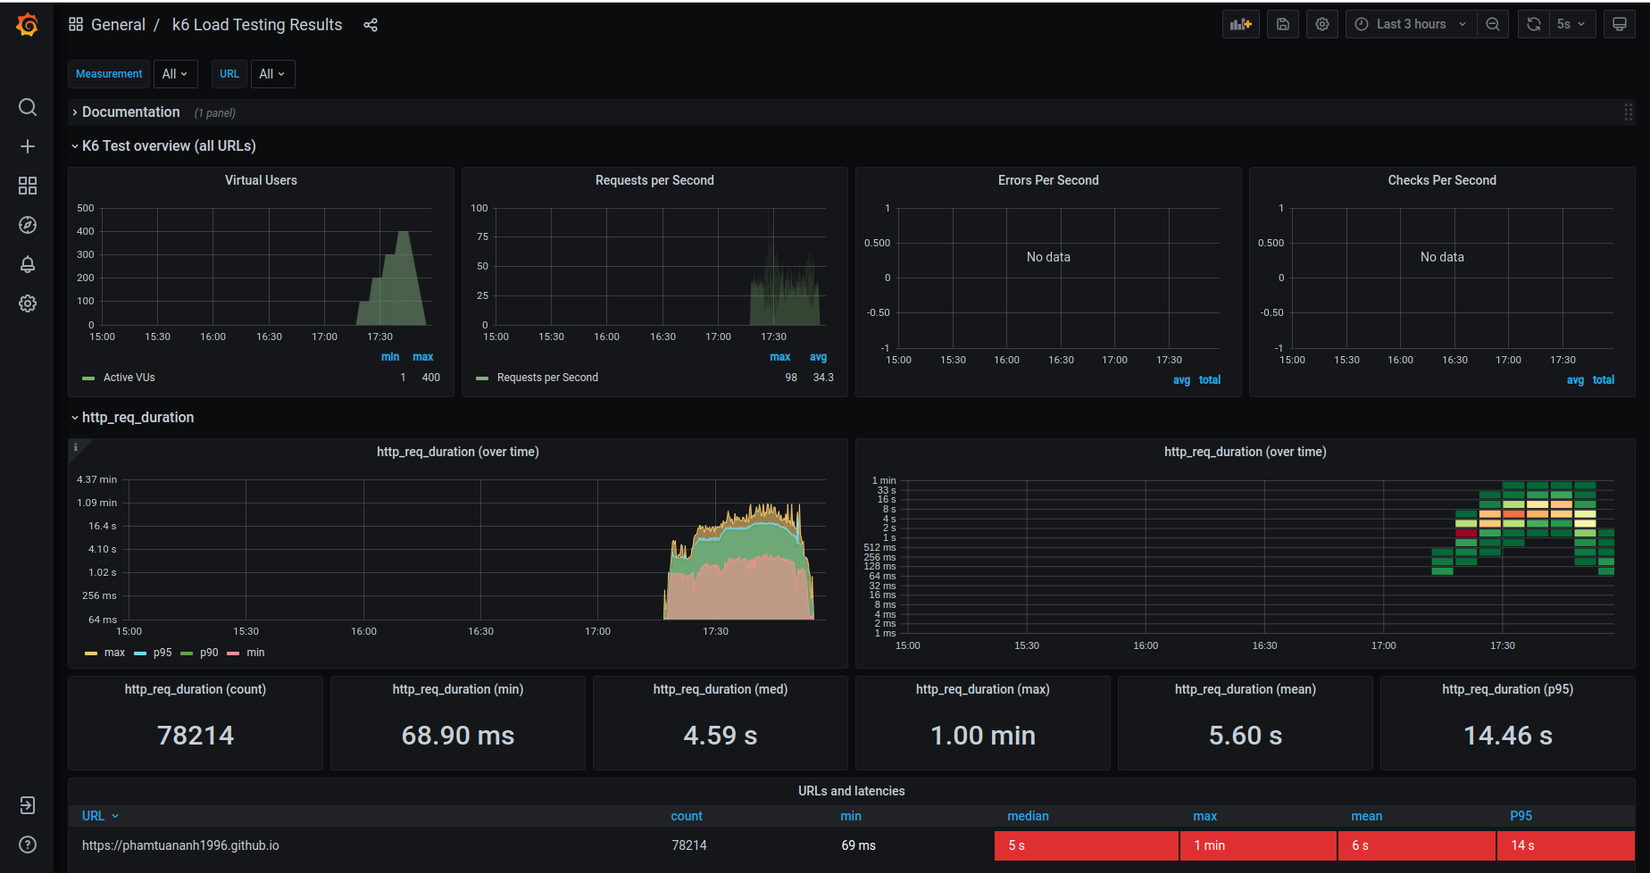Open the search dashboards icon in sidebar
1650x873 pixels.
[x=27, y=107]
